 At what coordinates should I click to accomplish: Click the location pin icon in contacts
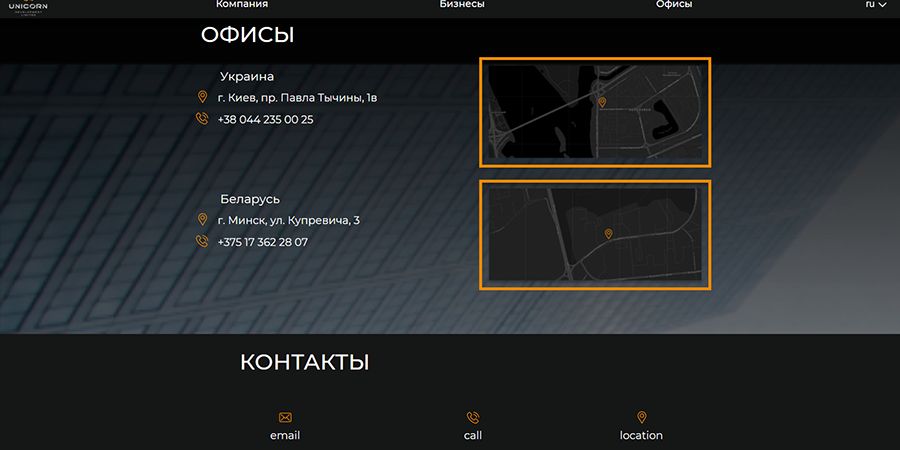pos(642,417)
